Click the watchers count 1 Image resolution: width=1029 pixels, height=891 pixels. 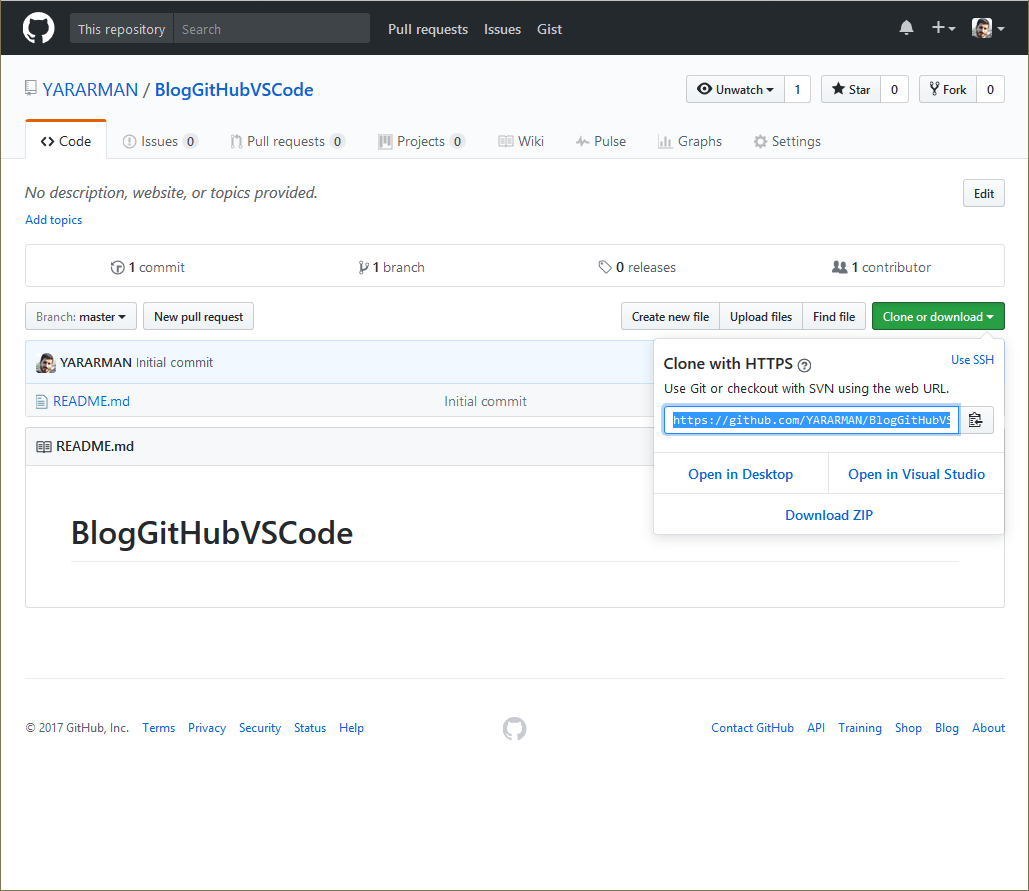point(797,89)
